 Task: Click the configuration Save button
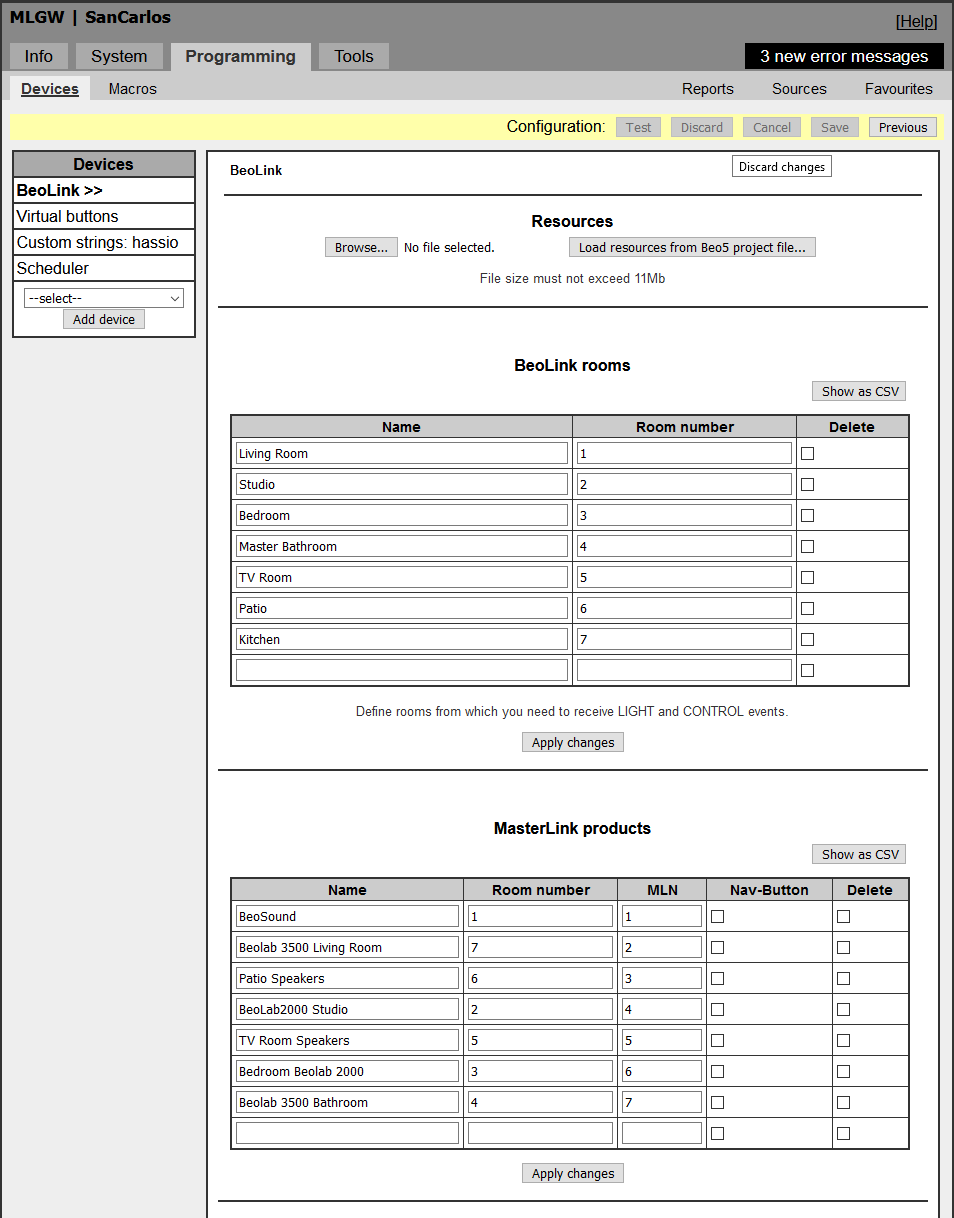click(835, 127)
